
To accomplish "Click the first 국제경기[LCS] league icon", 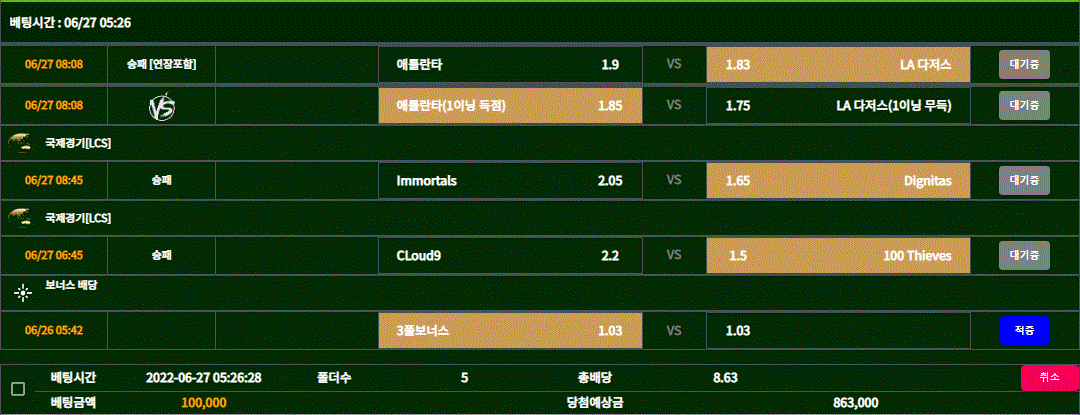I will [x=19, y=142].
